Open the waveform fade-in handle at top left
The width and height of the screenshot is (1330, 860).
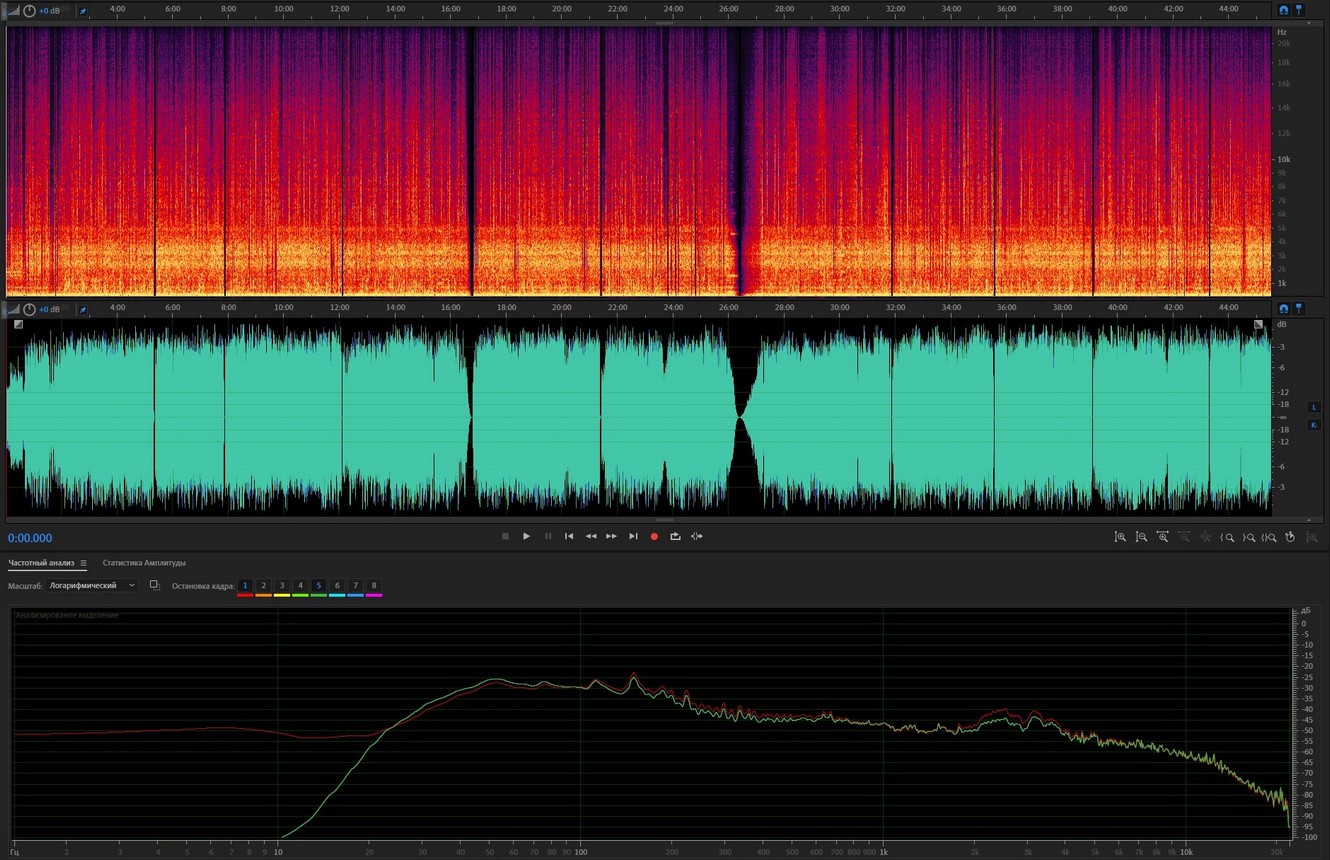click(x=18, y=324)
